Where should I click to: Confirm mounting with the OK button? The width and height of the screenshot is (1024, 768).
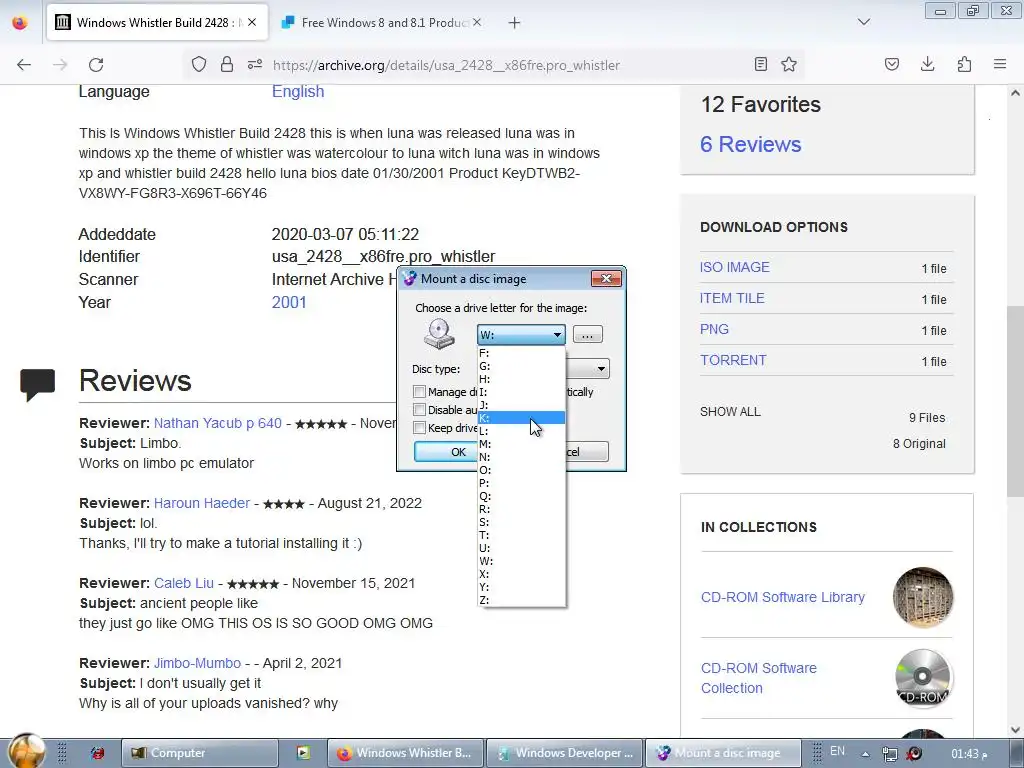(447, 452)
